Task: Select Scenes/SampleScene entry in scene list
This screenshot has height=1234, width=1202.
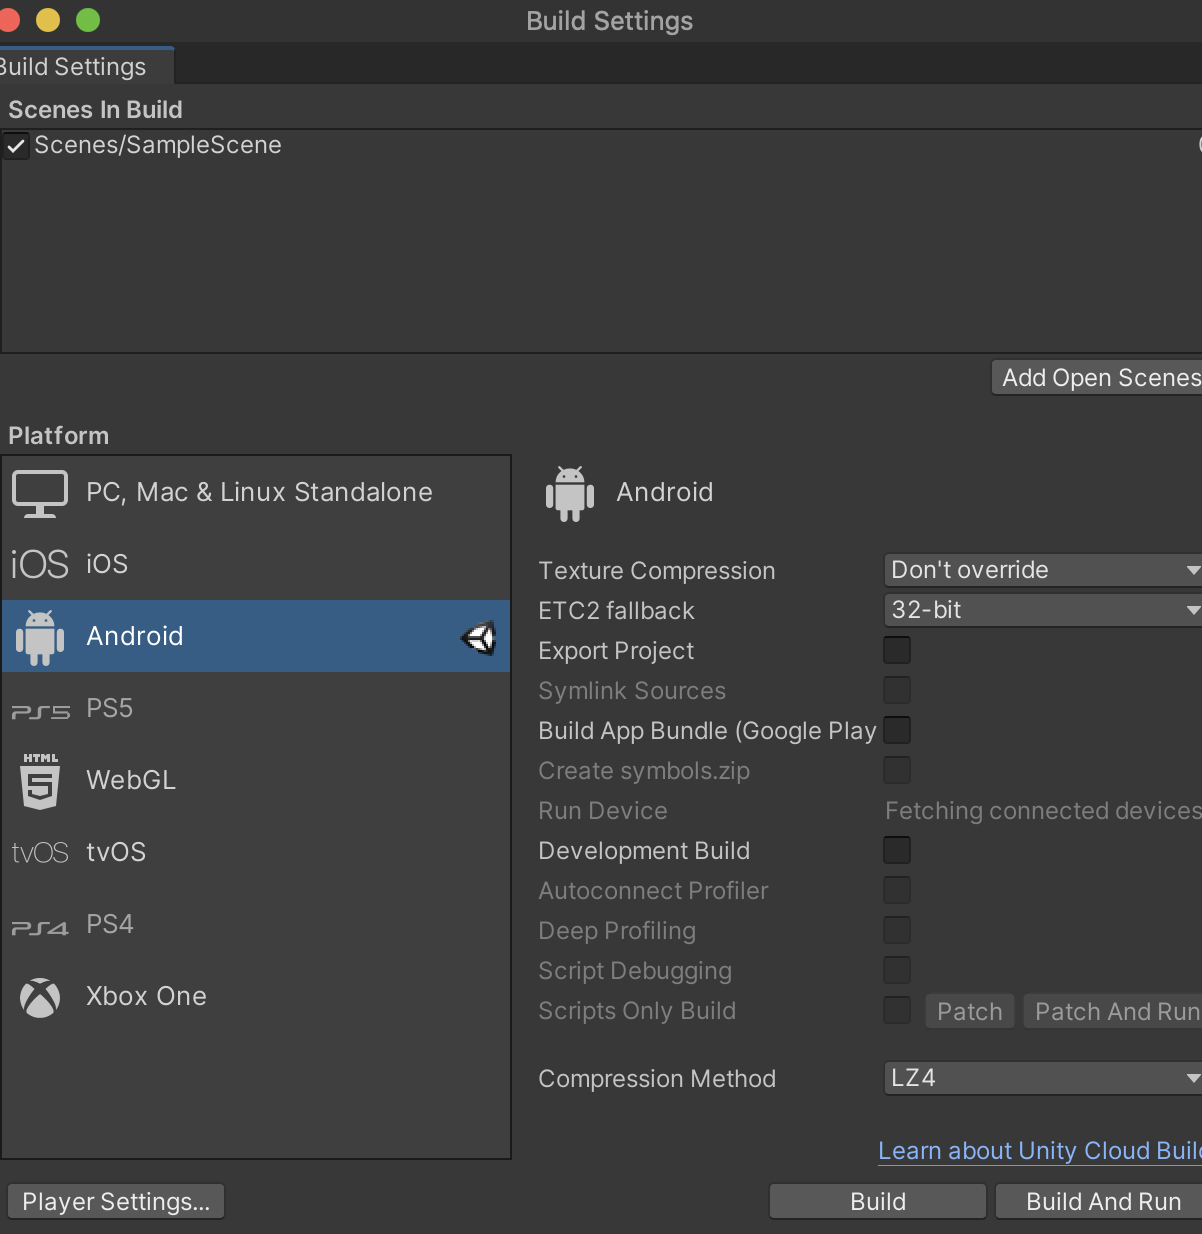Action: pos(600,146)
